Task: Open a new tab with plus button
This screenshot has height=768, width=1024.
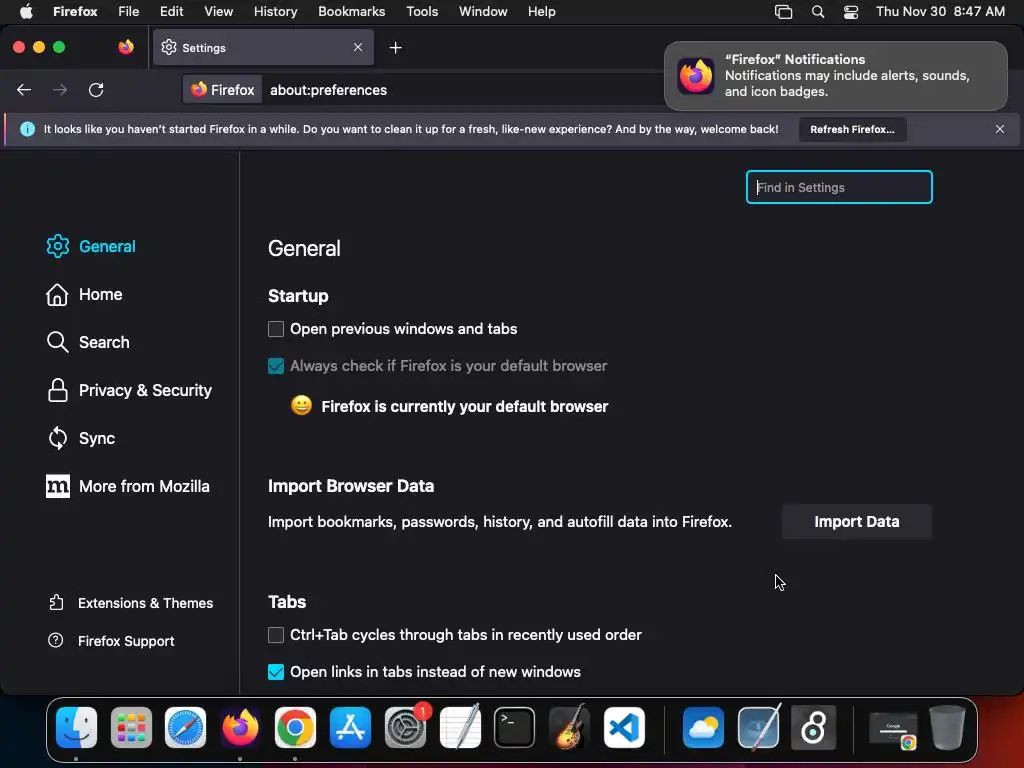Action: tap(395, 48)
